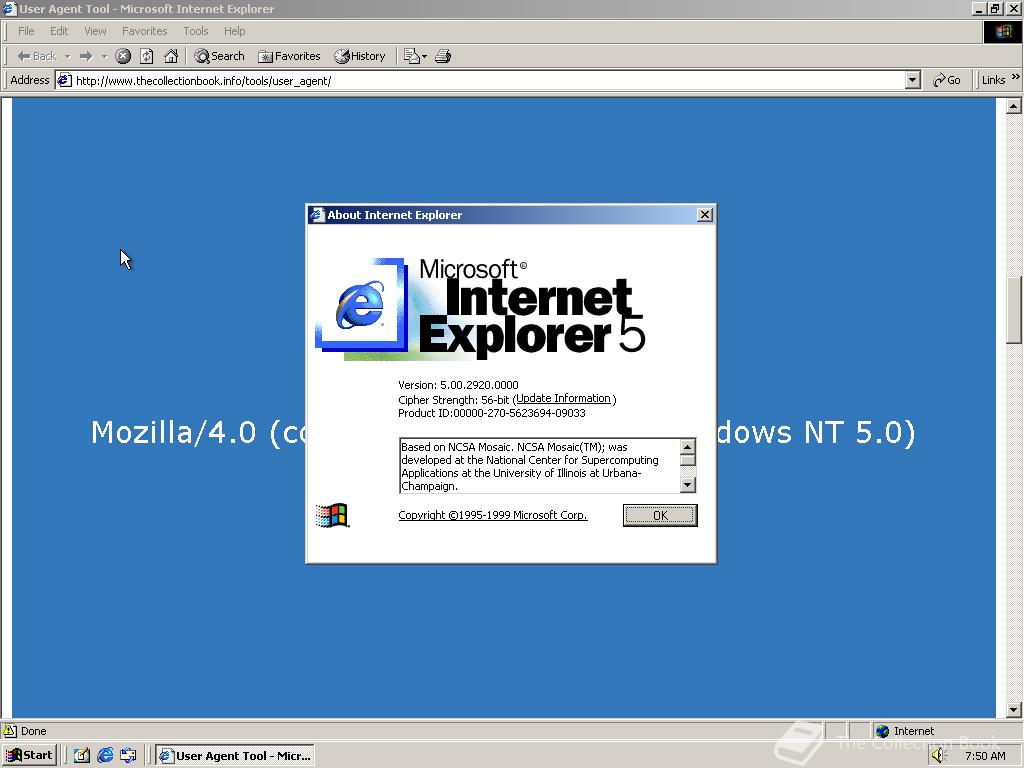Expand the Address bar dropdown list
Viewport: 1024px width, 768px height.
coord(913,81)
